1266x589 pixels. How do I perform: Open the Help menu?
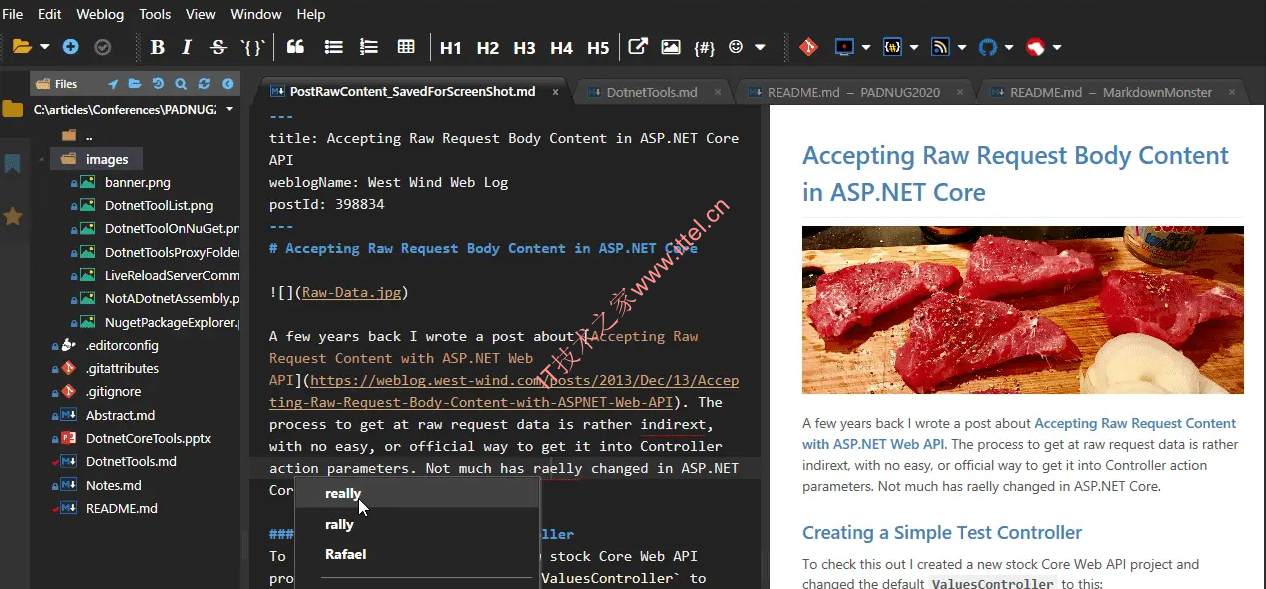point(311,14)
